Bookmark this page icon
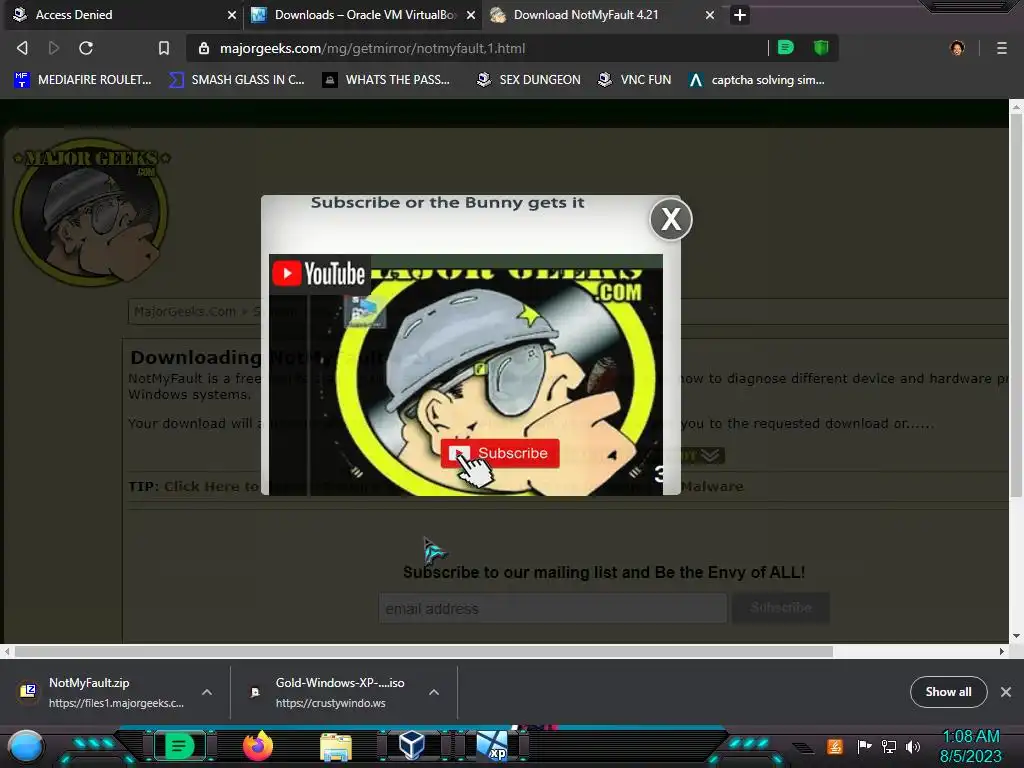The height and width of the screenshot is (768, 1024). point(164,48)
